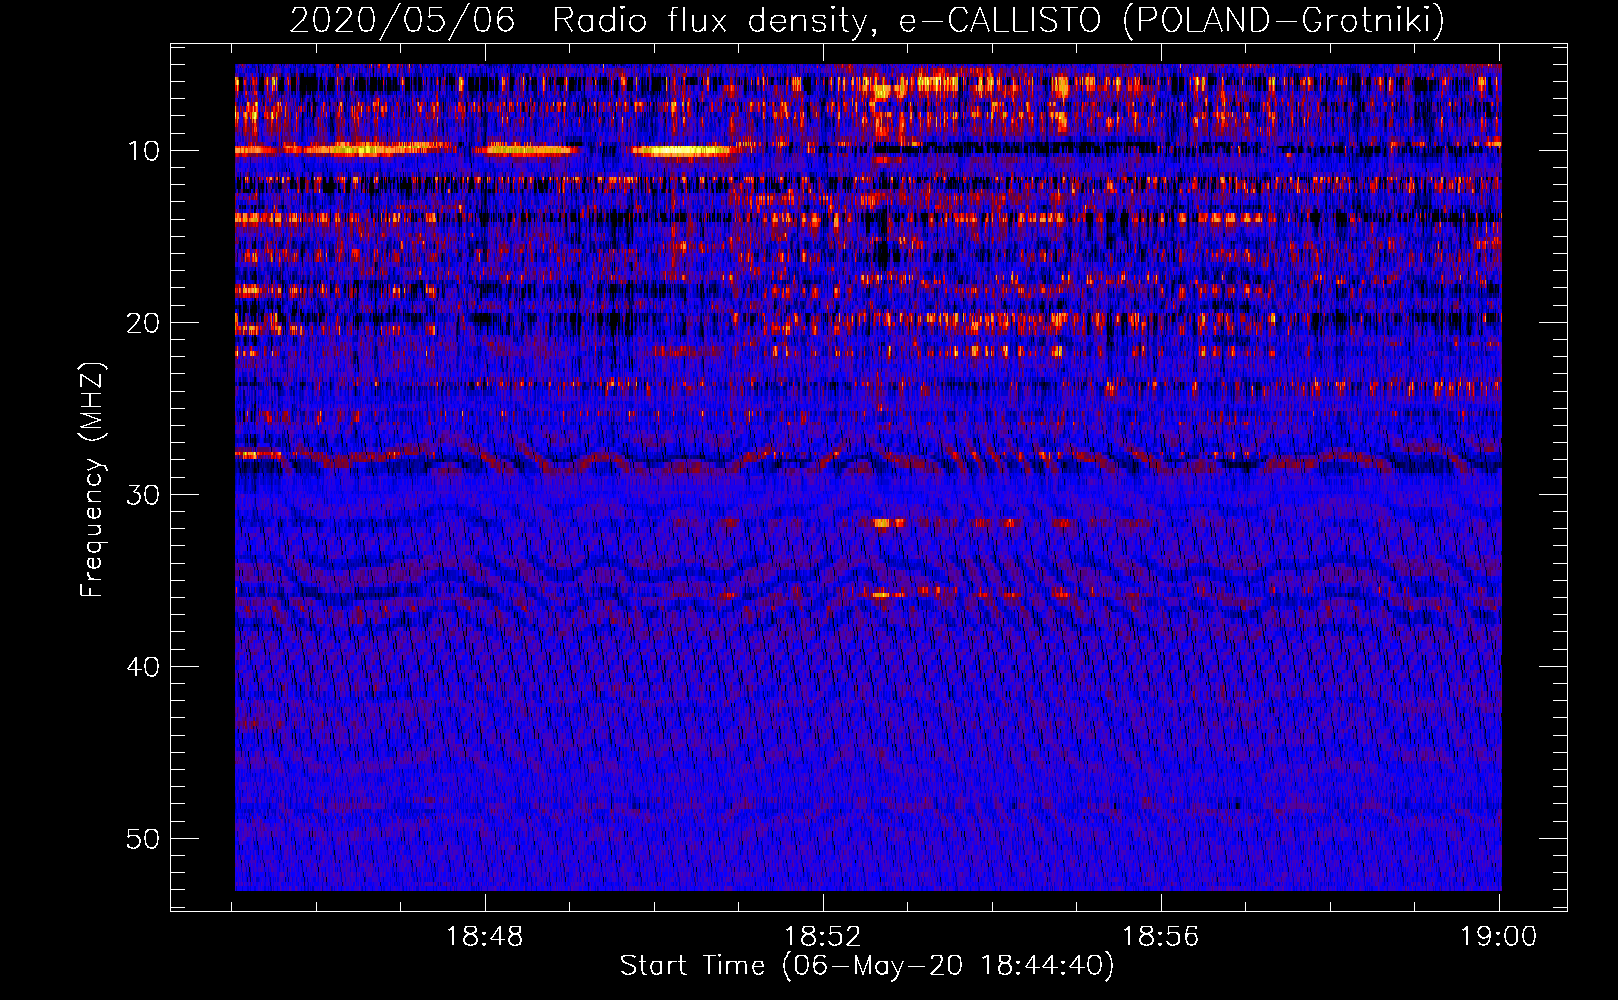Click the 40 MHz frequency tick label
This screenshot has height=1000, width=1618.
coord(143,667)
